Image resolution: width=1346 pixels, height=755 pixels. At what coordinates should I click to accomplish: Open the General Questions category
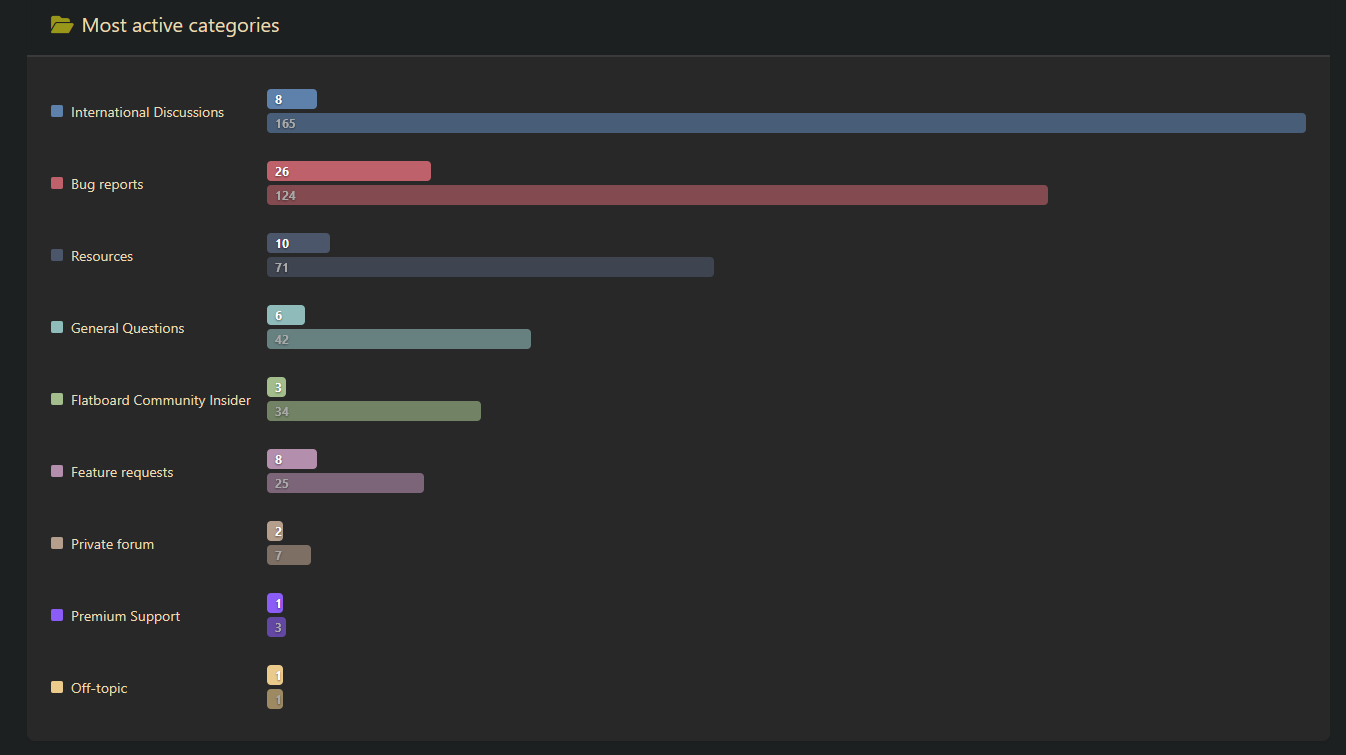(x=127, y=328)
